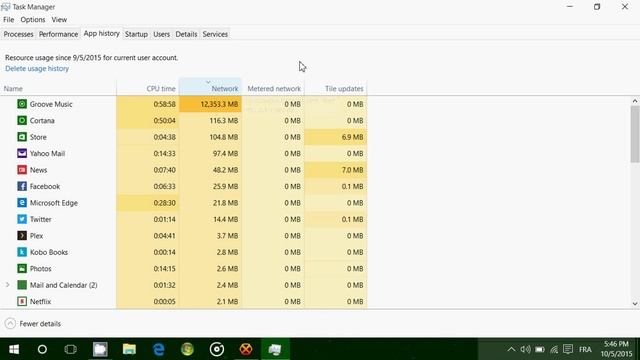Viewport: 640px width, 360px height.
Task: Switch to the Users tab
Action: click(x=162, y=34)
